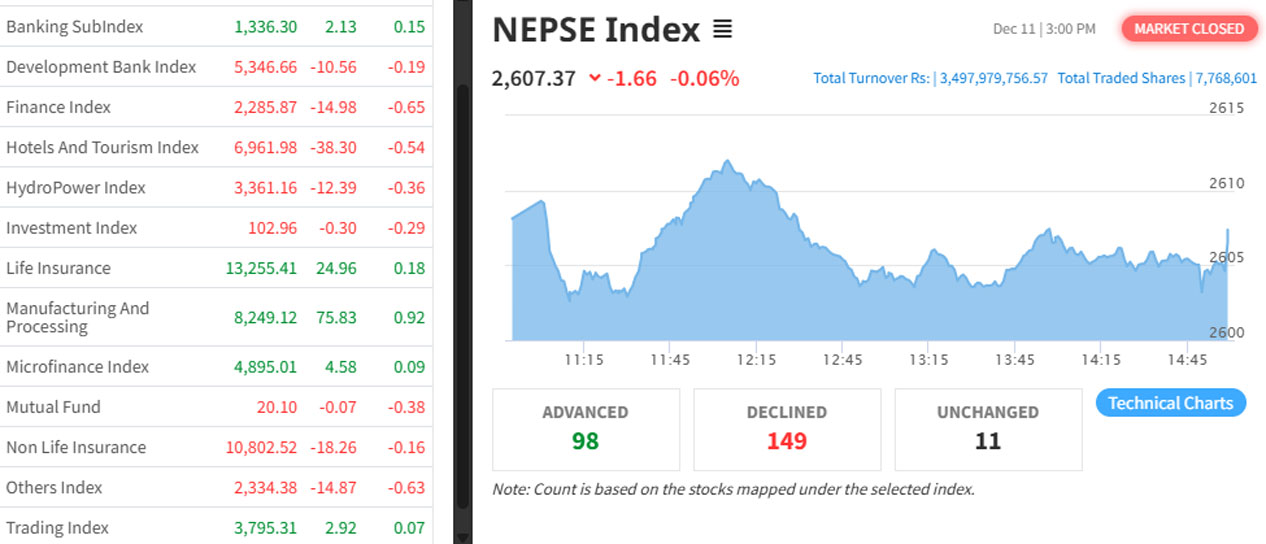Open the Technical Charts button
Screen dimensions: 1266x544
pos(1170,403)
